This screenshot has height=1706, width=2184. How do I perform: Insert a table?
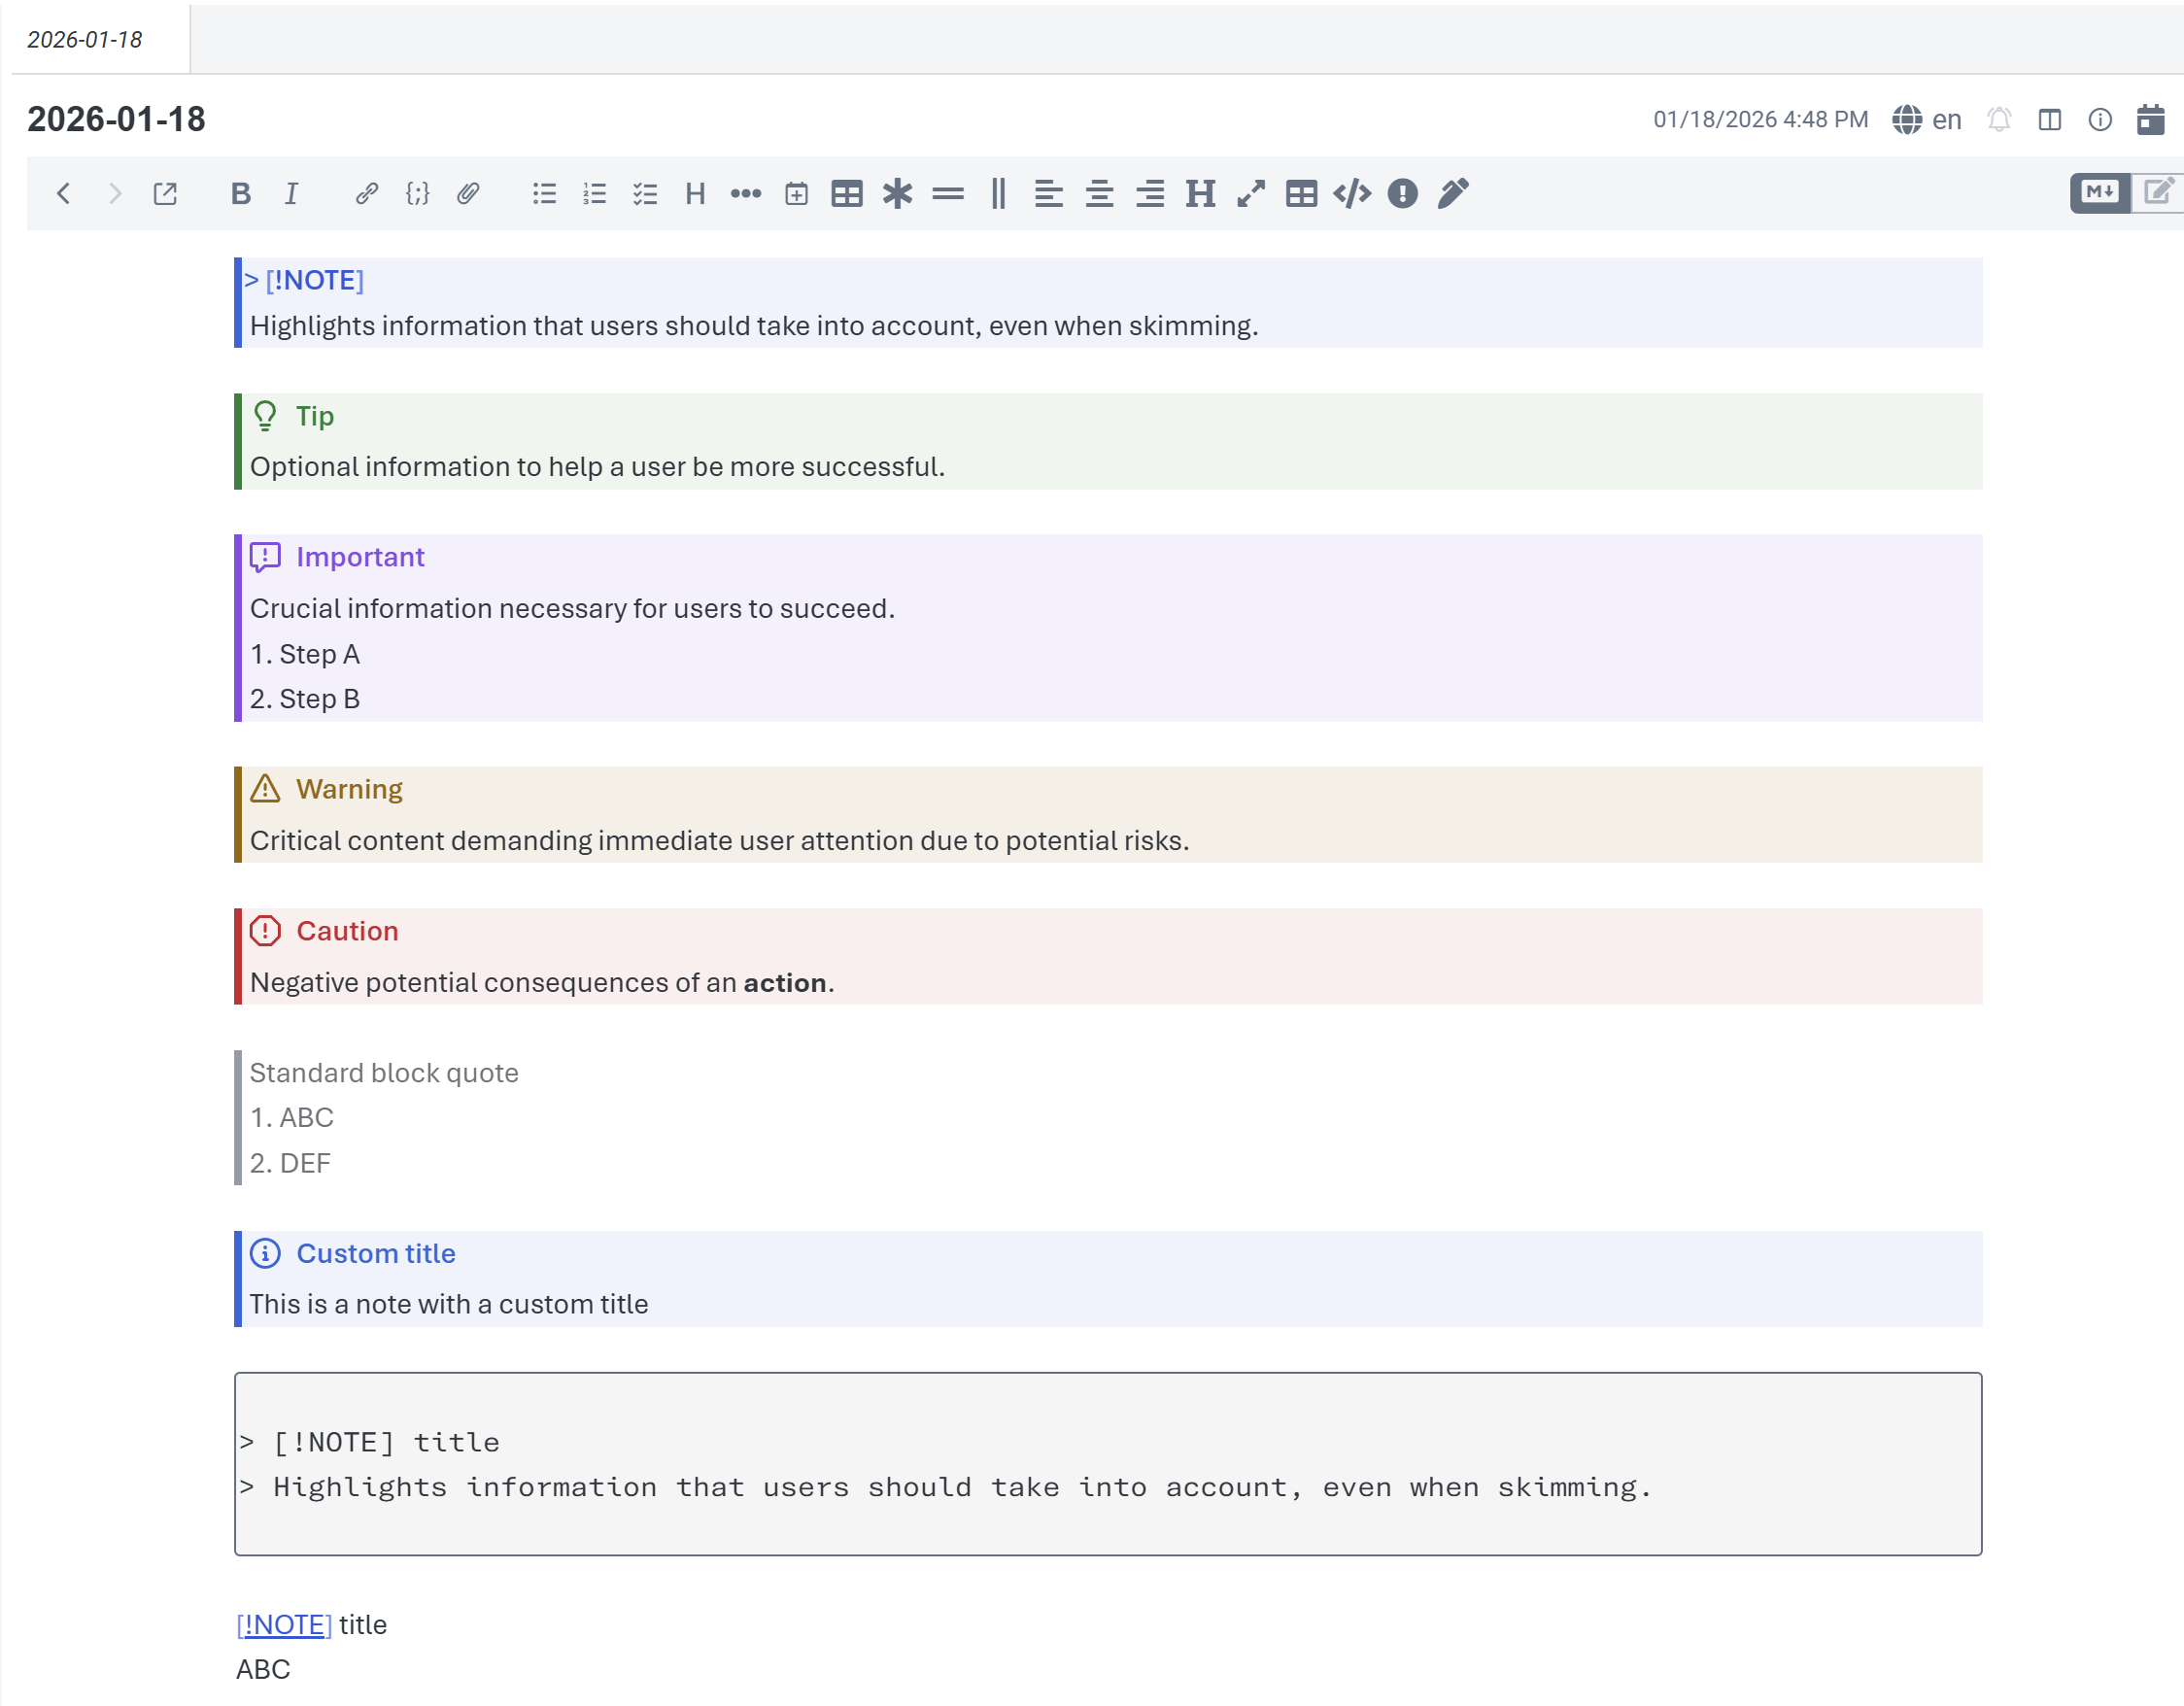point(847,193)
